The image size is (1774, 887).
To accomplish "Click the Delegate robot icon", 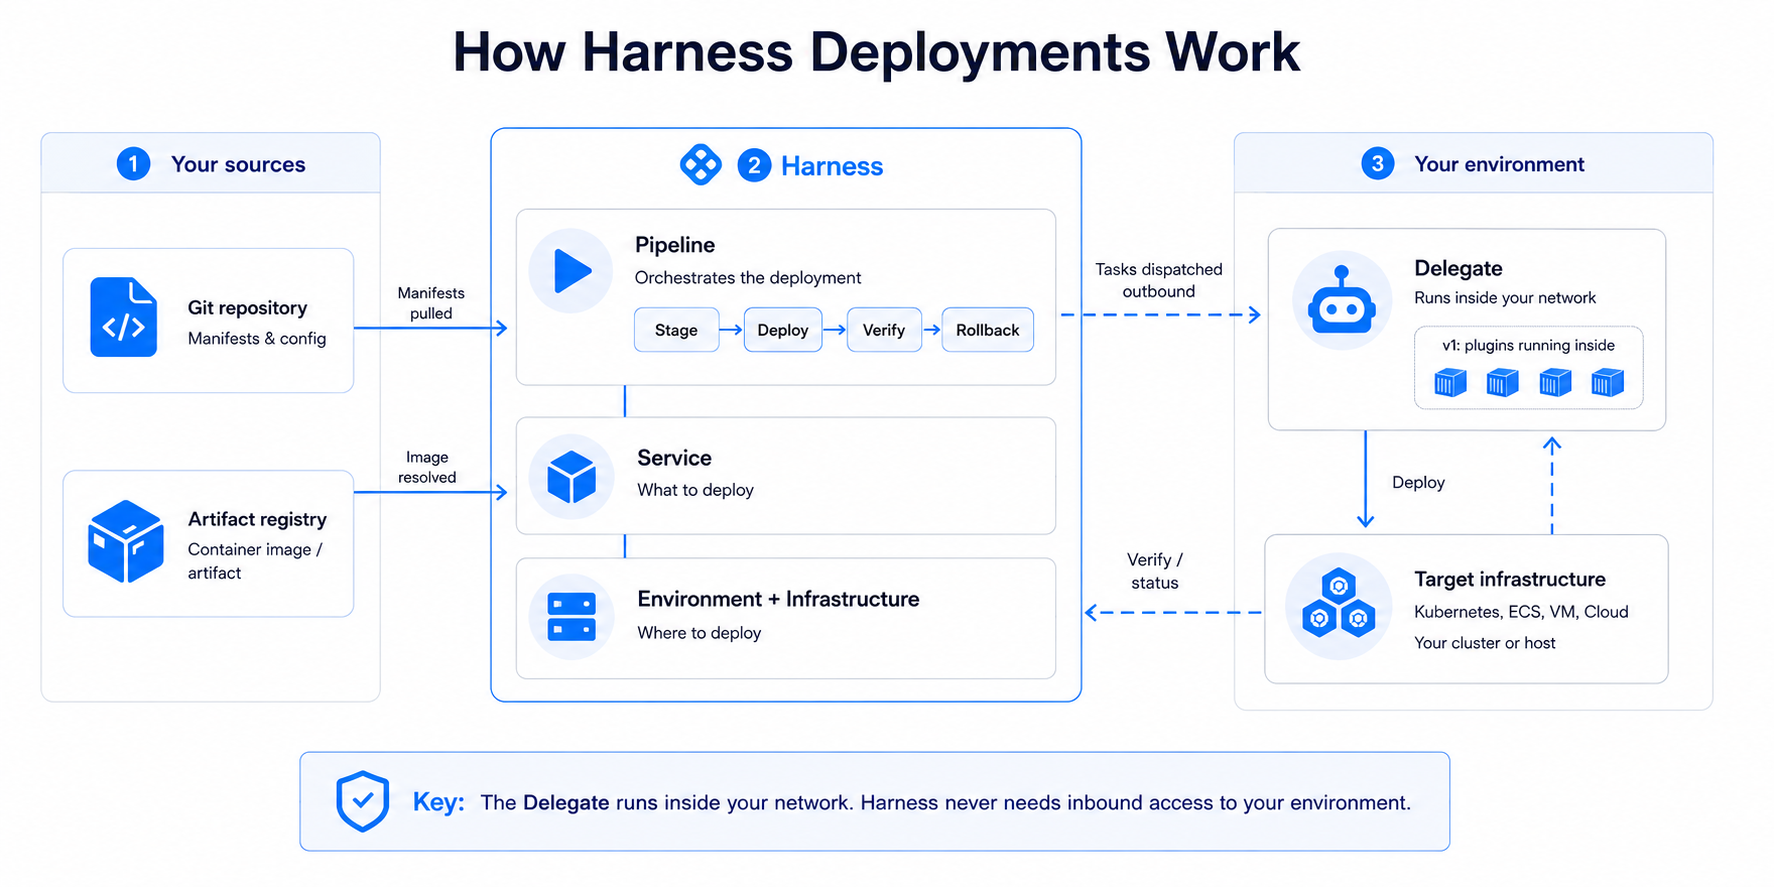I will tap(1341, 300).
